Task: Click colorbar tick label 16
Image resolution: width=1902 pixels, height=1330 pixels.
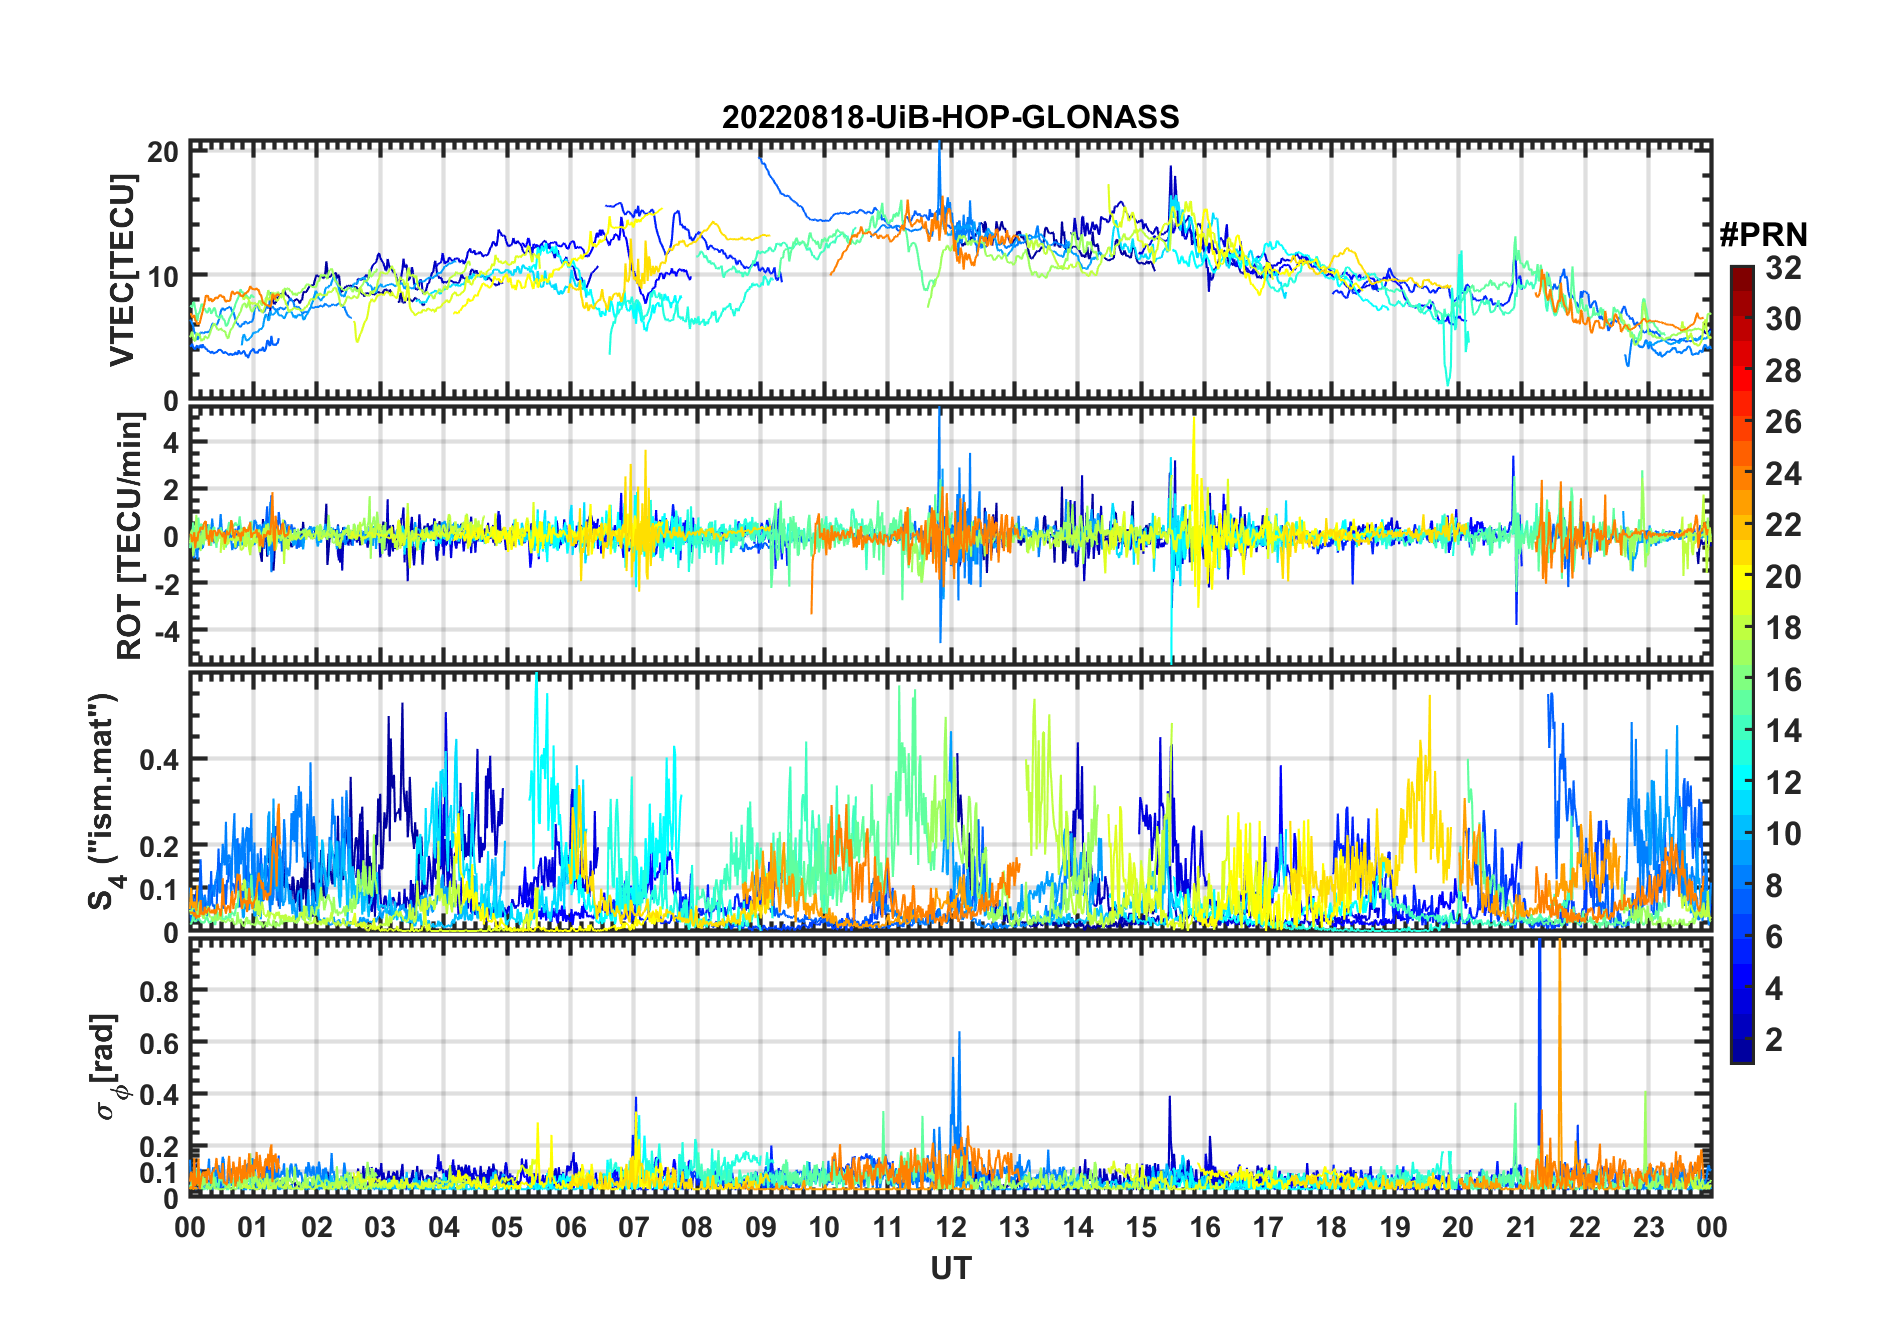Action: (1783, 680)
